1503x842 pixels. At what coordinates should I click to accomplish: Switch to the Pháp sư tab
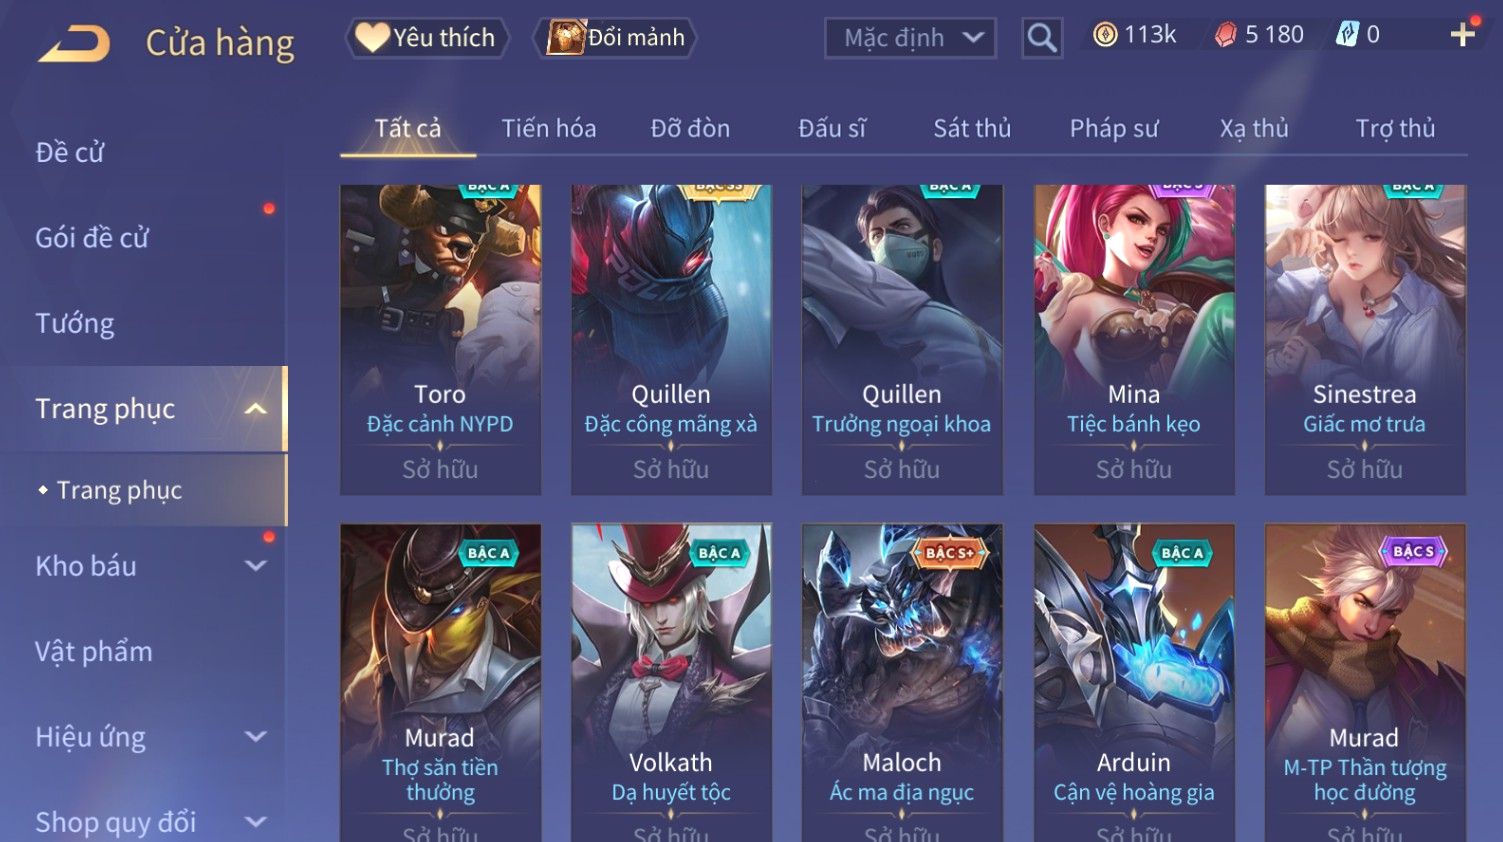[x=1114, y=129]
